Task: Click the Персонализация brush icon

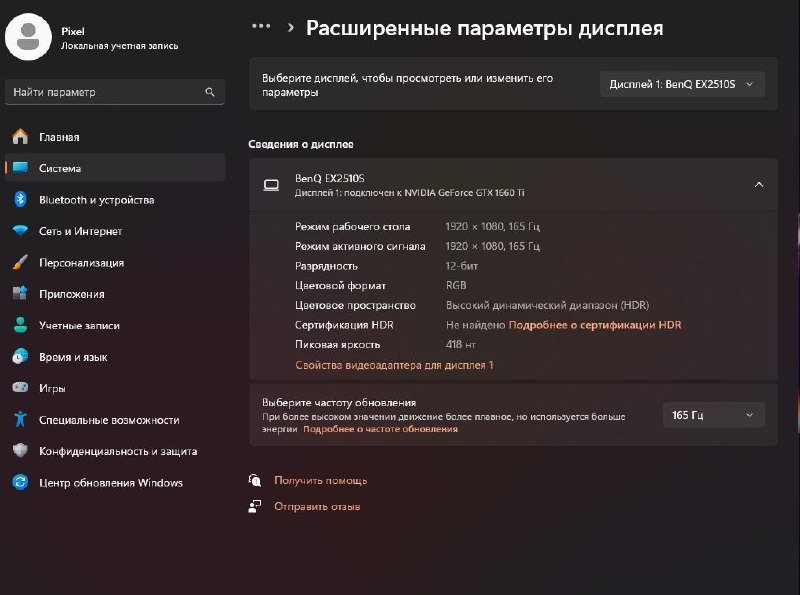Action: click(x=20, y=262)
